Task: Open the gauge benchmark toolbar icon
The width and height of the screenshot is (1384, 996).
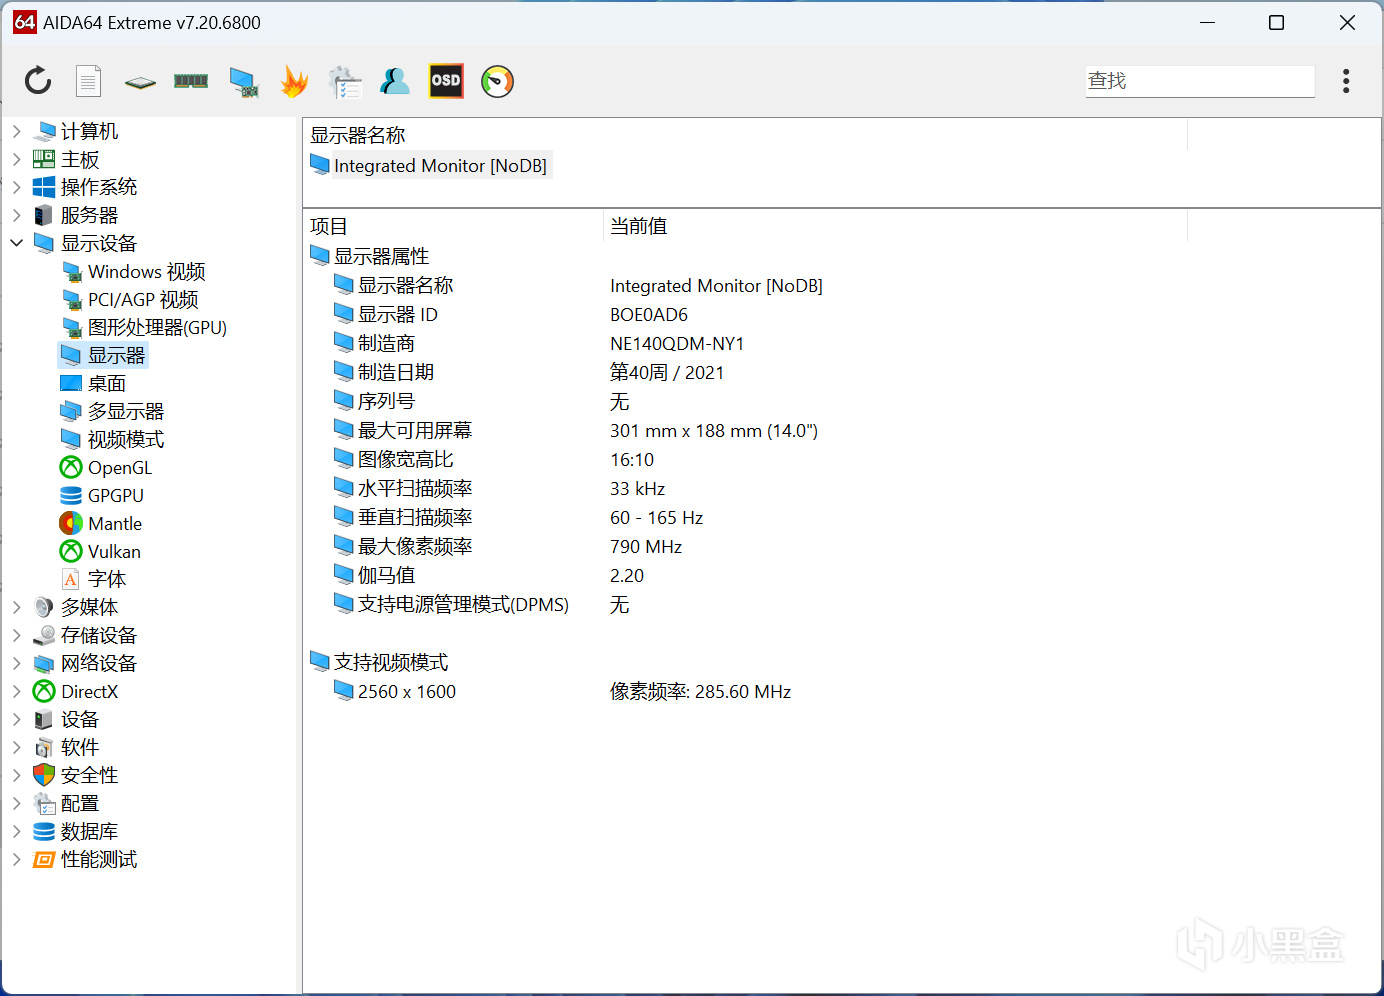Action: click(497, 81)
